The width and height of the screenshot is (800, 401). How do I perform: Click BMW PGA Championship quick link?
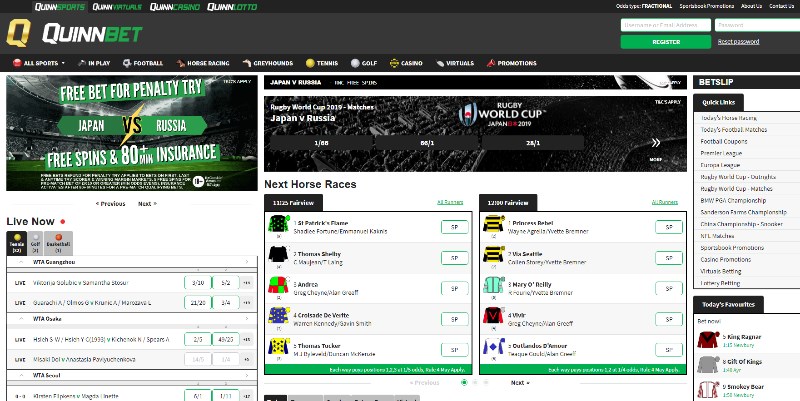click(733, 200)
